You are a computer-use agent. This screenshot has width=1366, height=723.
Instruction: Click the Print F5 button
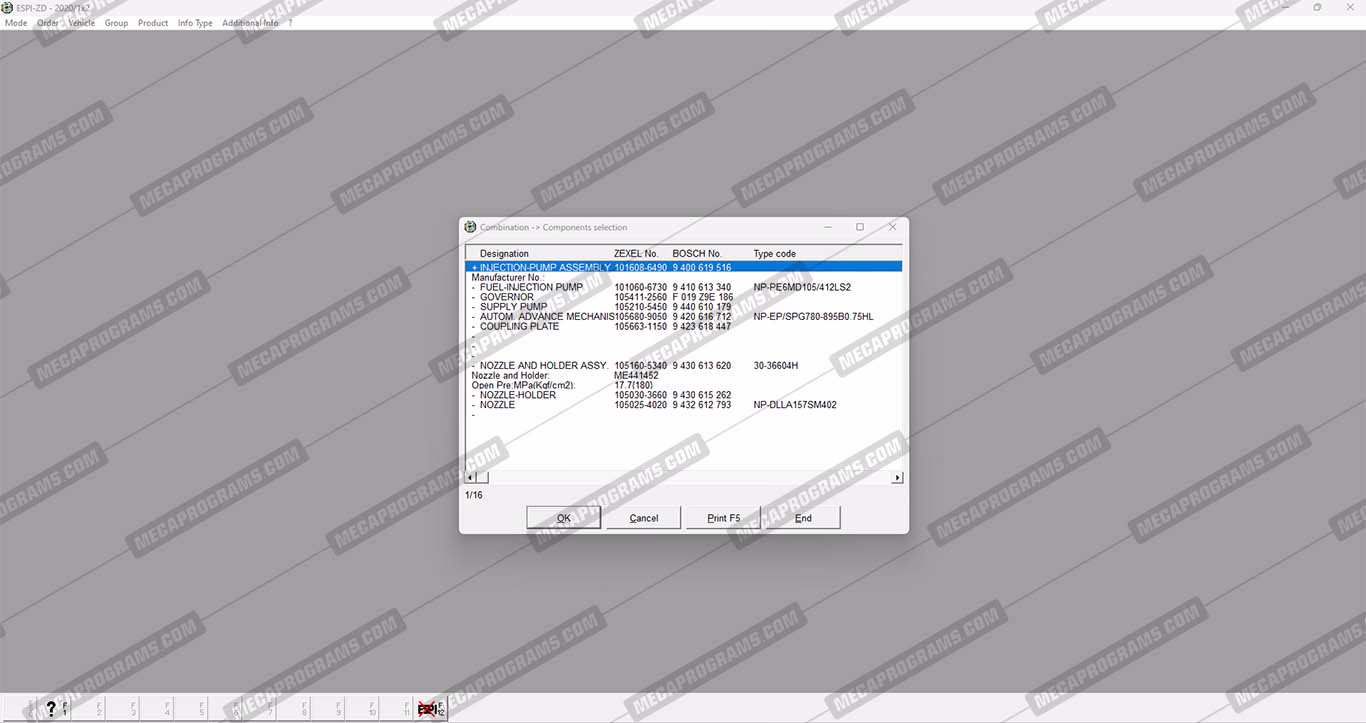click(723, 518)
